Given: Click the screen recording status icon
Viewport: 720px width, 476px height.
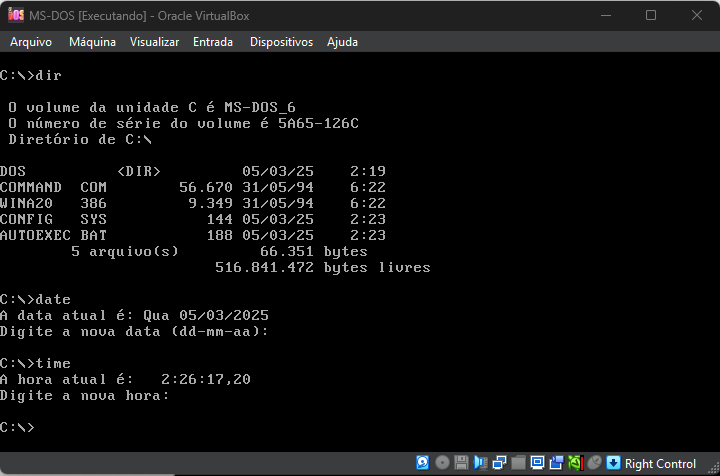Looking at the screenshot, I should tap(556, 463).
